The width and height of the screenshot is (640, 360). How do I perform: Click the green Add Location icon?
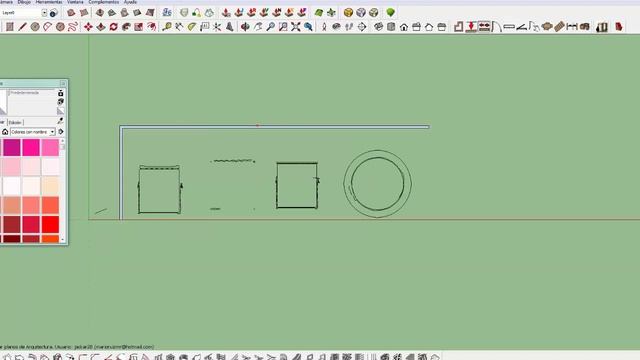tap(391, 13)
